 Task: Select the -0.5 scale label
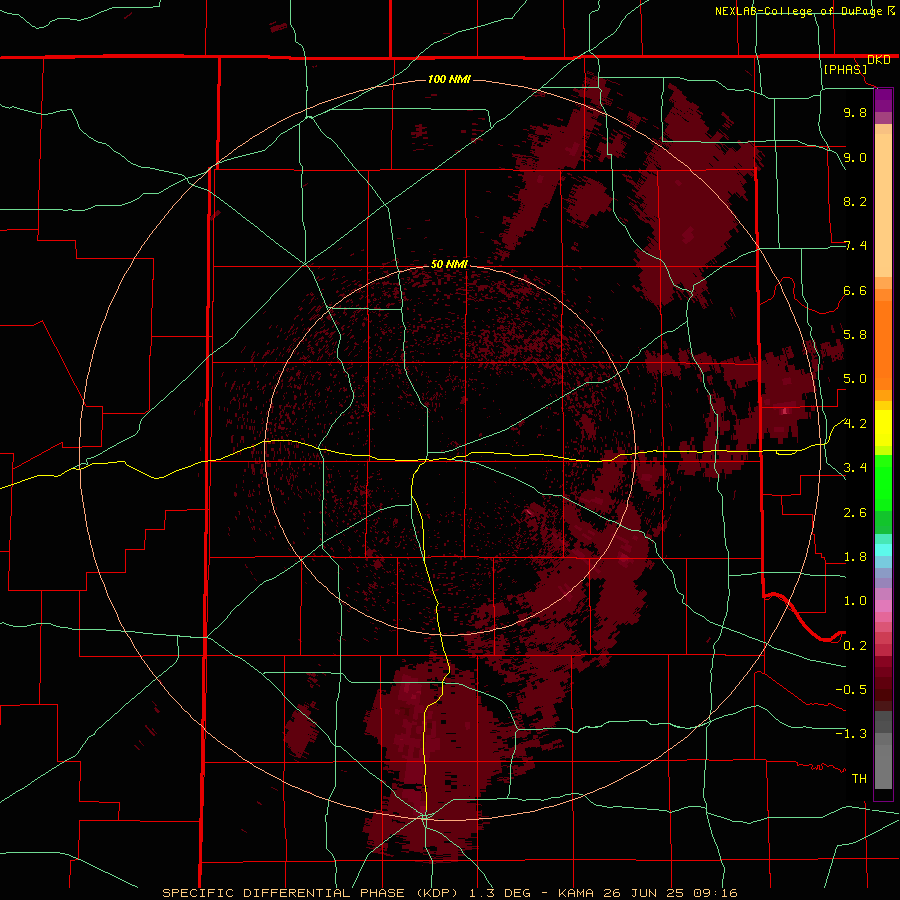[851, 690]
